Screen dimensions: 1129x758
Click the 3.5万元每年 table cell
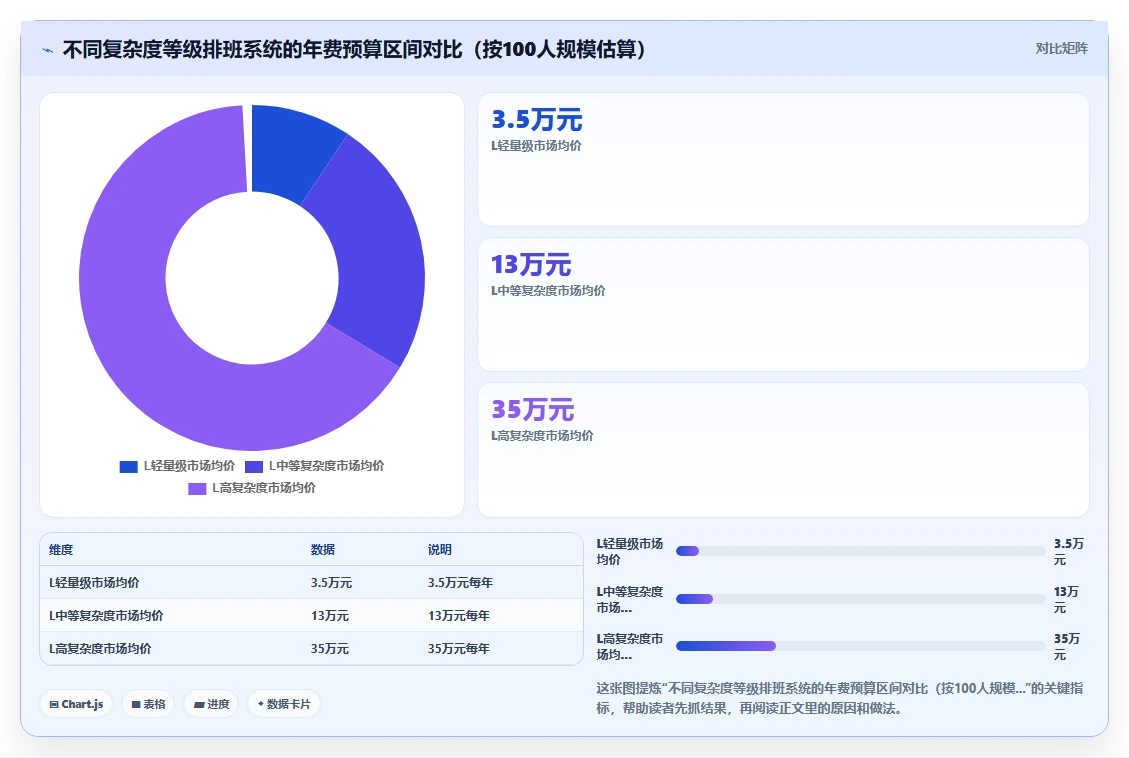460,583
